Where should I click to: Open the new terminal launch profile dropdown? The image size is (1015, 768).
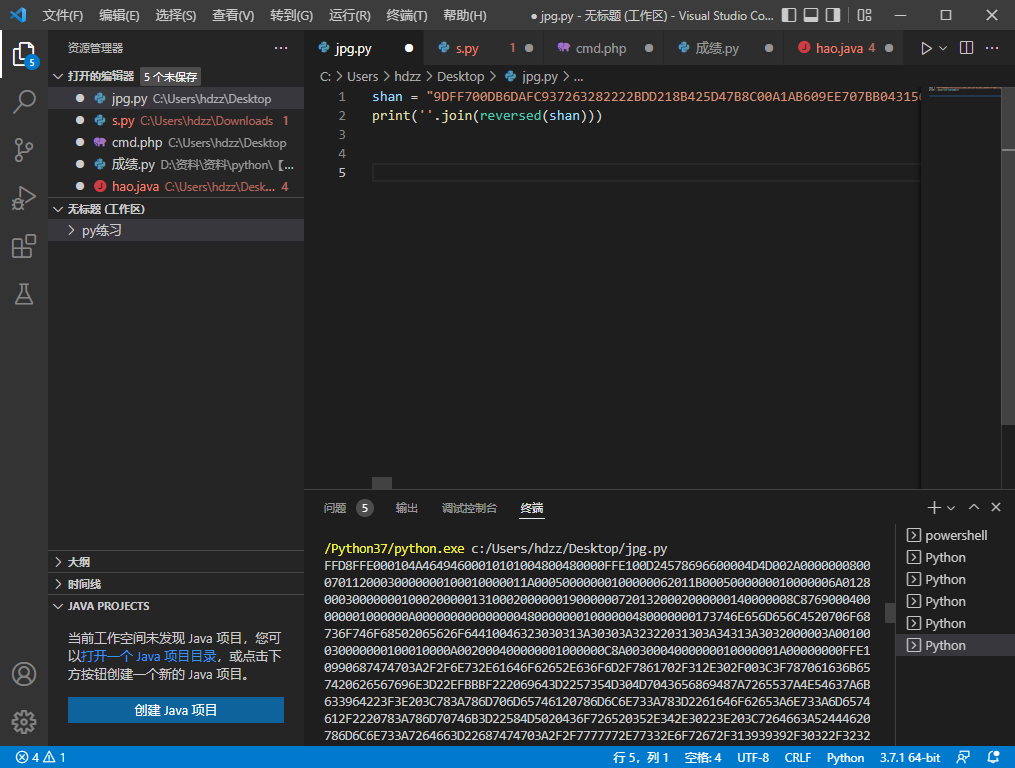click(951, 508)
